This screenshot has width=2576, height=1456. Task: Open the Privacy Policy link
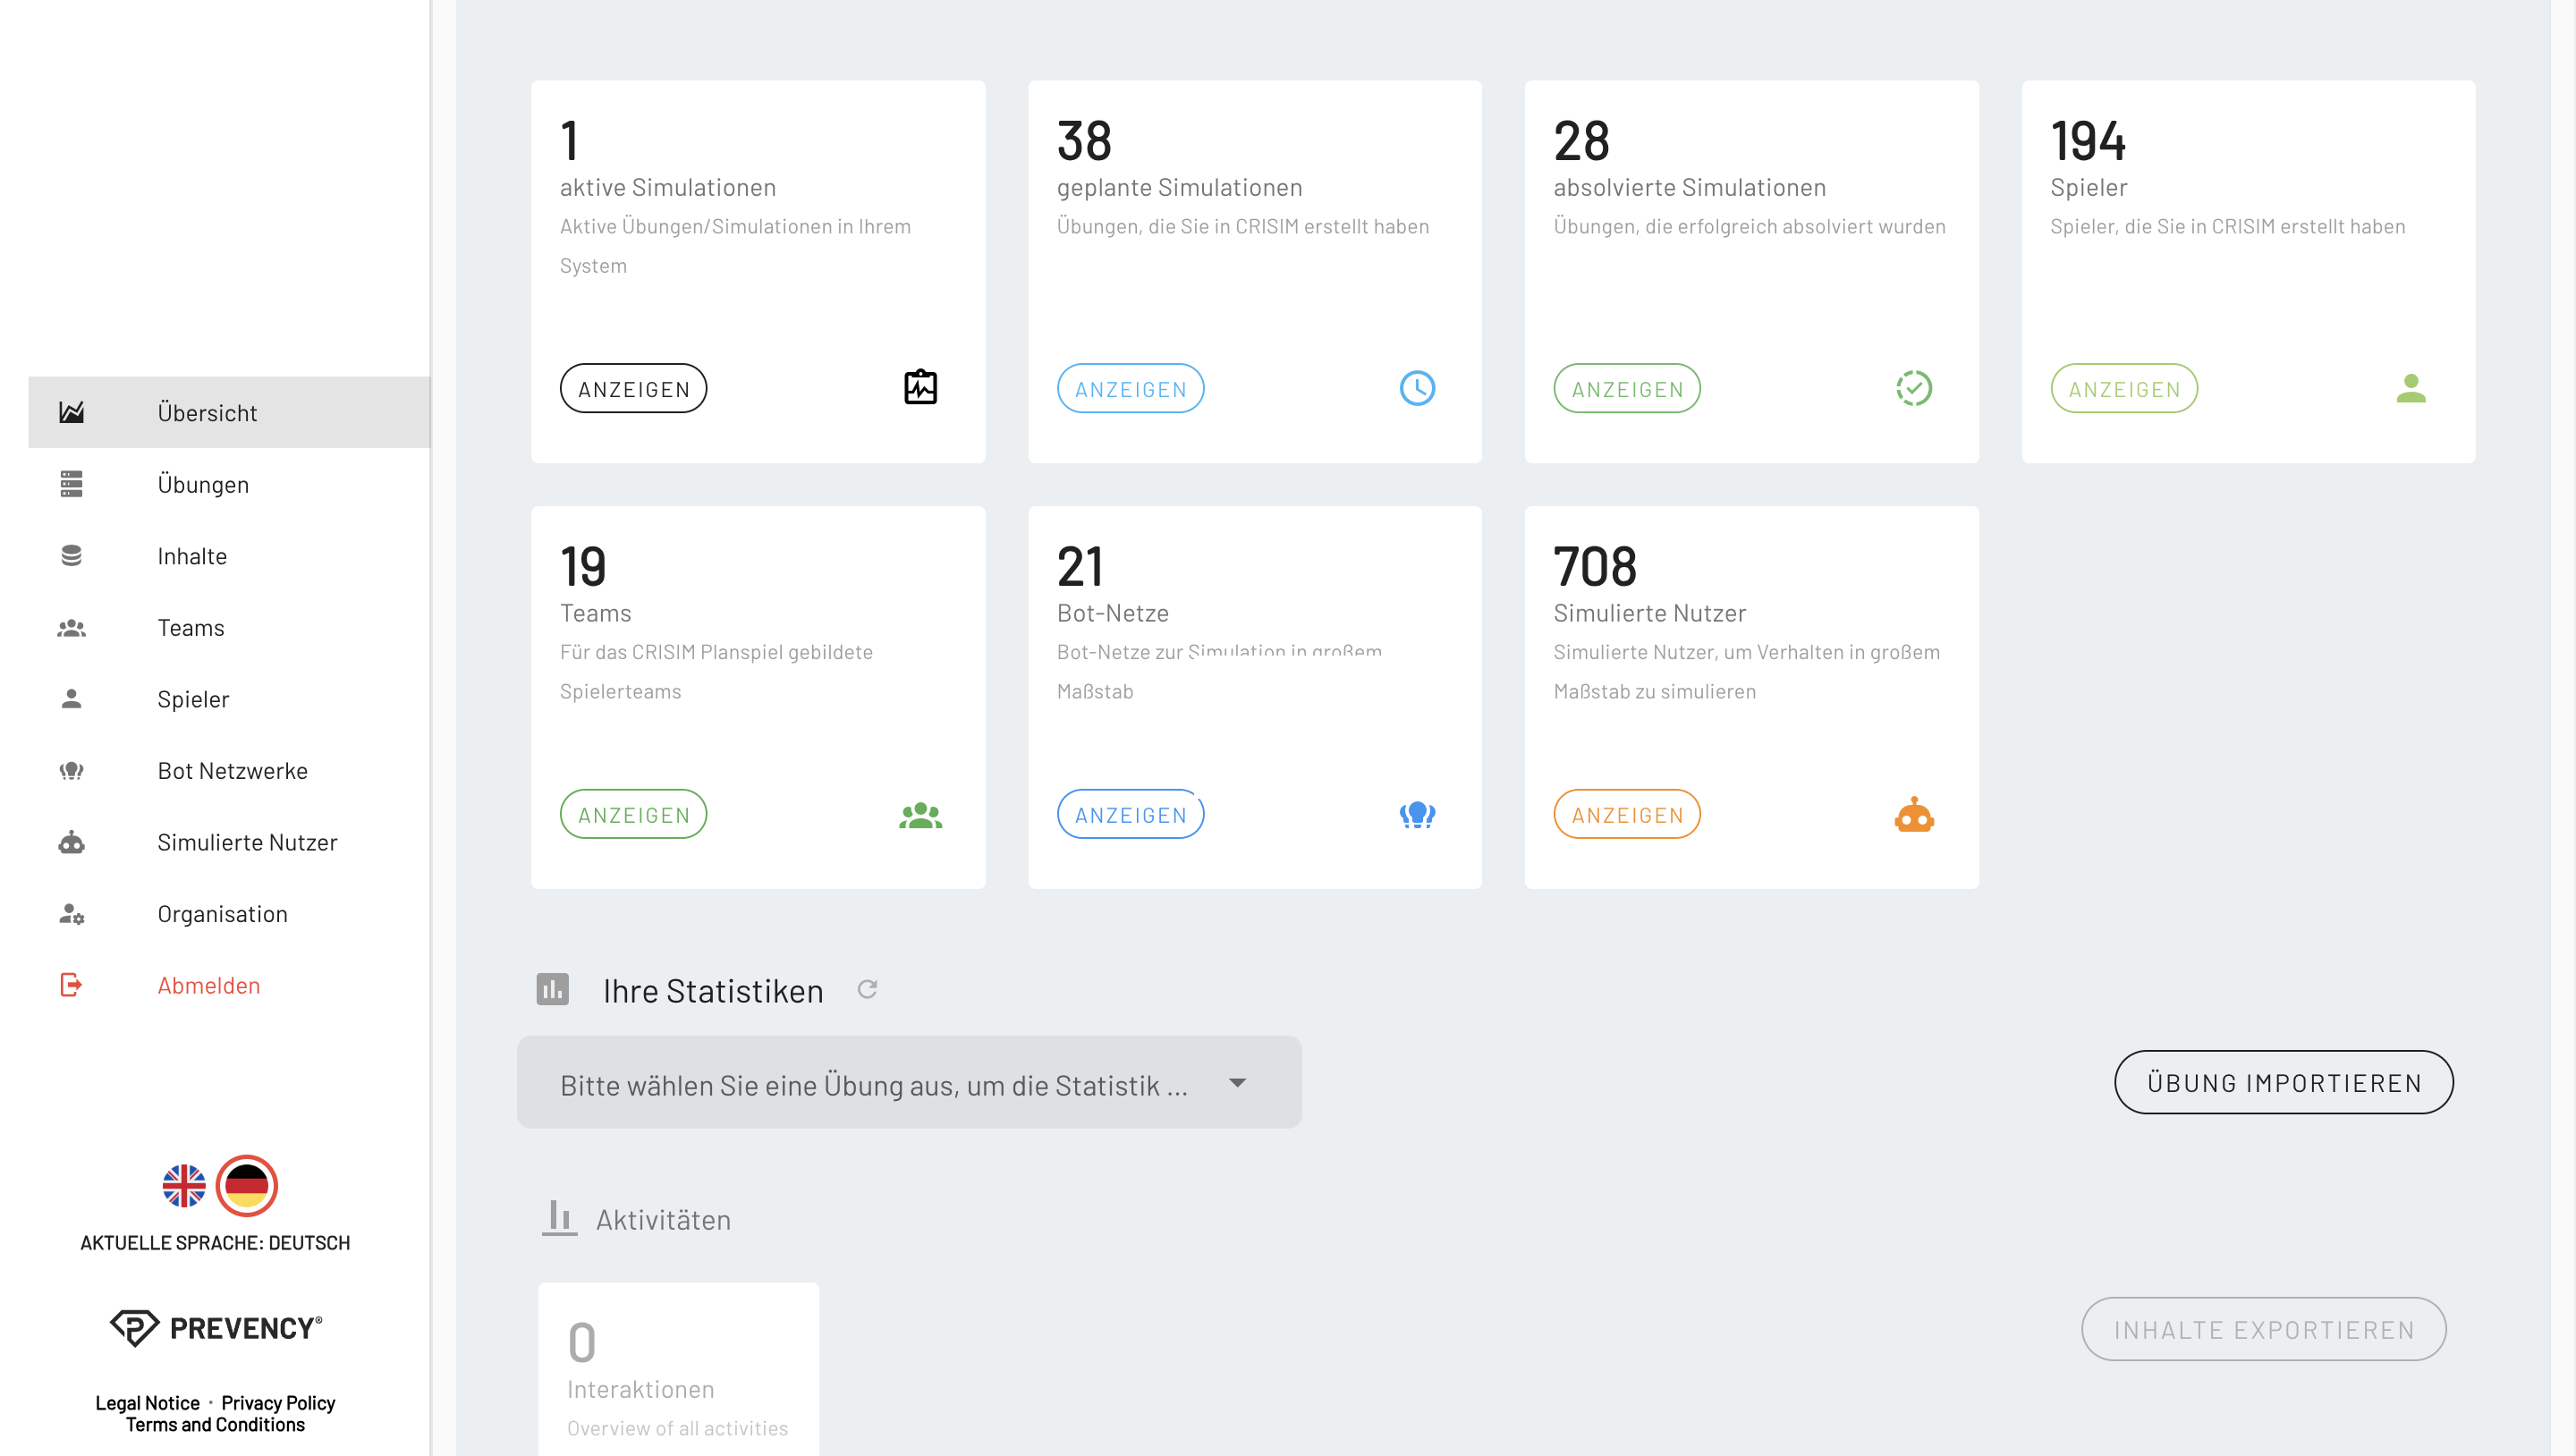278,1403
